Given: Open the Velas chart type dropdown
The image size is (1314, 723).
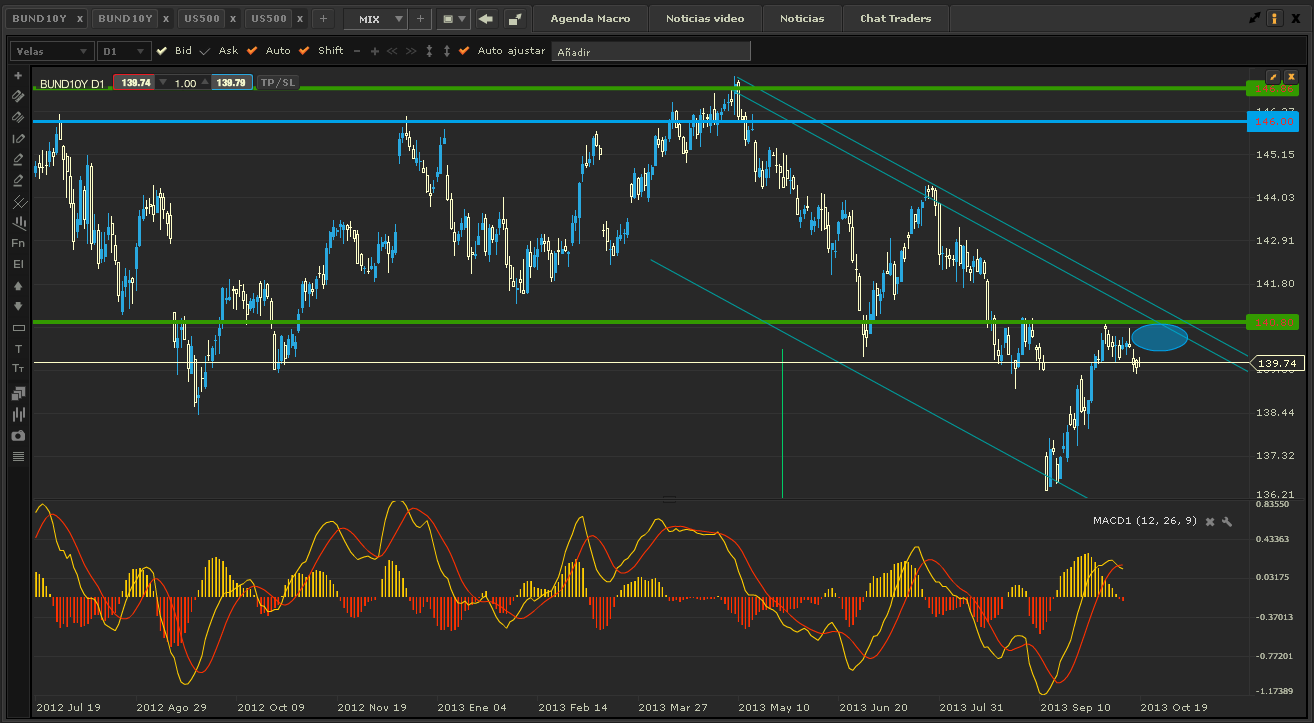Looking at the screenshot, I should [52, 51].
